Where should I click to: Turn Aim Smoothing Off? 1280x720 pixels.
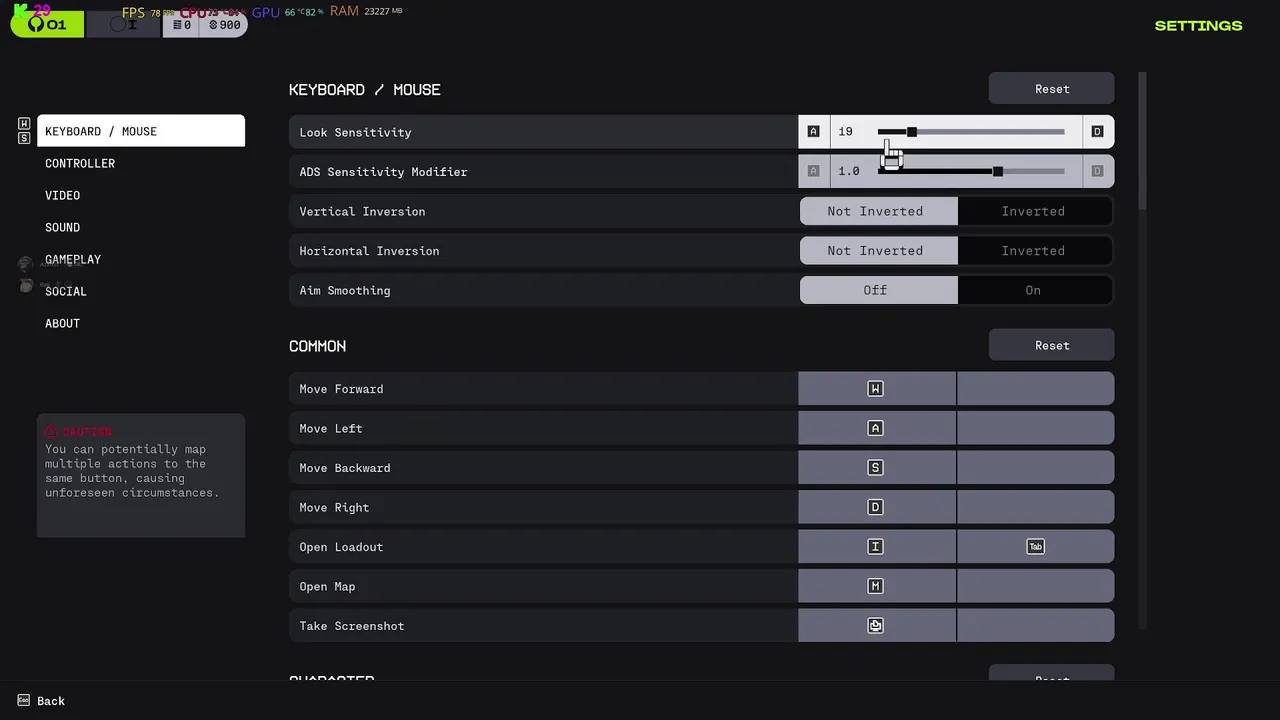click(878, 290)
